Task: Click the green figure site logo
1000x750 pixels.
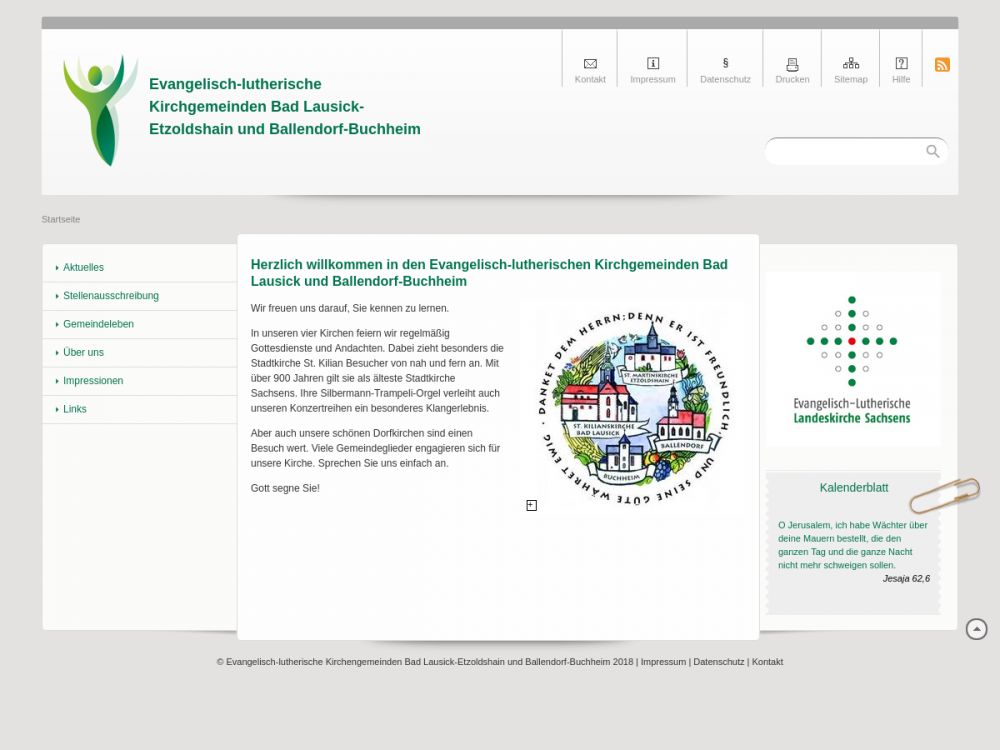Action: (x=100, y=111)
